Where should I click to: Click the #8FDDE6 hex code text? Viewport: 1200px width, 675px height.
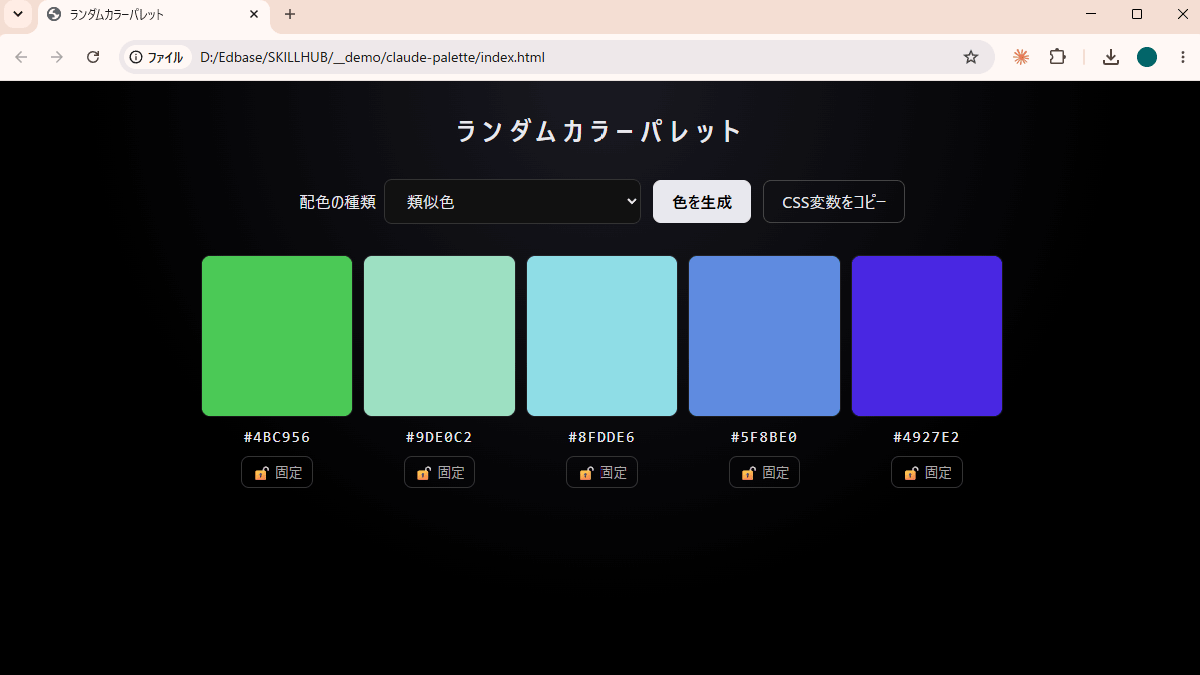pyautogui.click(x=602, y=437)
